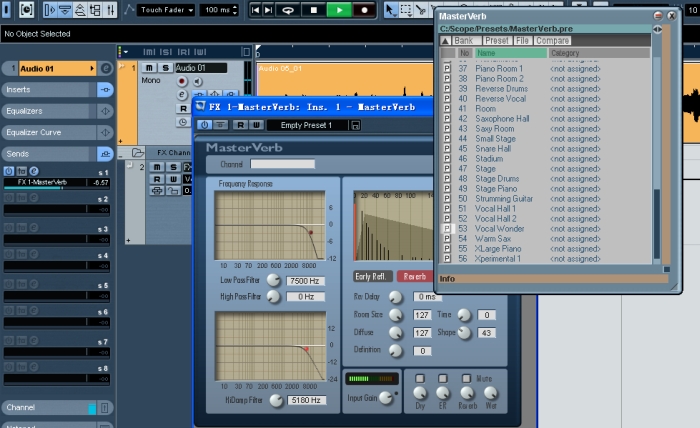700x428 pixels.
Task: Click the Record button in transport
Action: (364, 10)
